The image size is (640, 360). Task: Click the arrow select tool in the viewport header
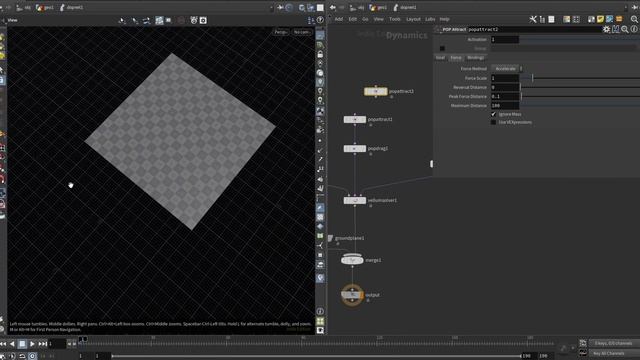[122, 20]
